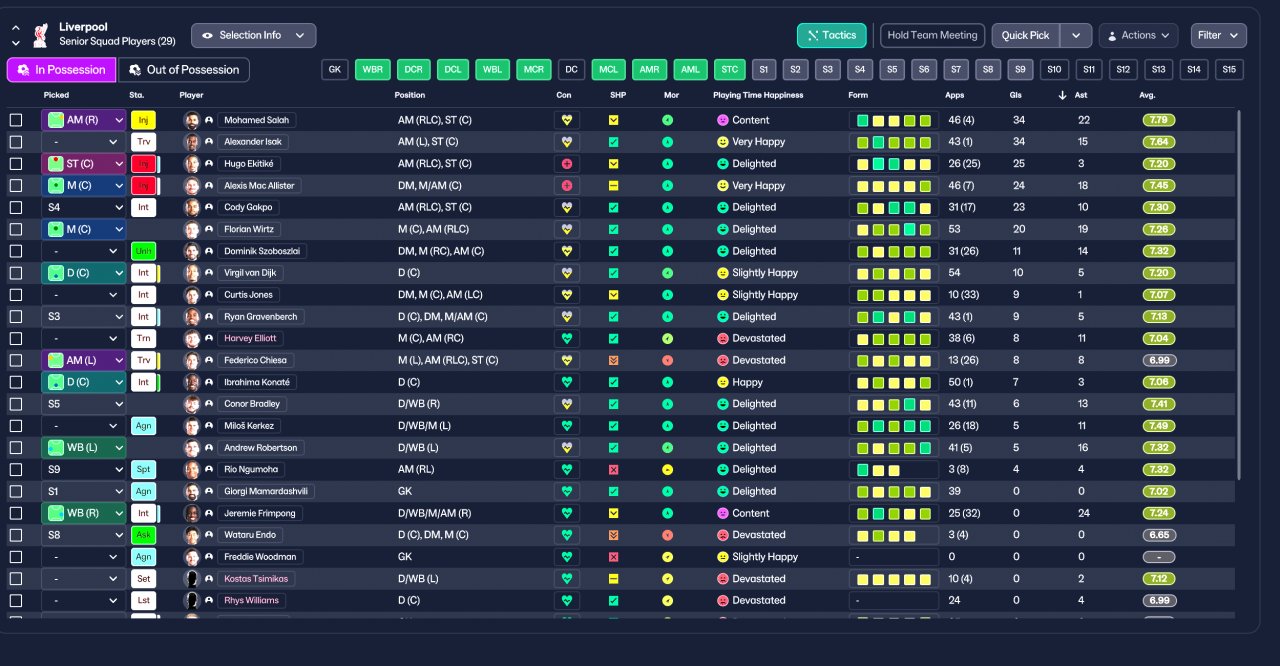Click Rio Ngumoha's red sharpness icon

(x=614, y=469)
